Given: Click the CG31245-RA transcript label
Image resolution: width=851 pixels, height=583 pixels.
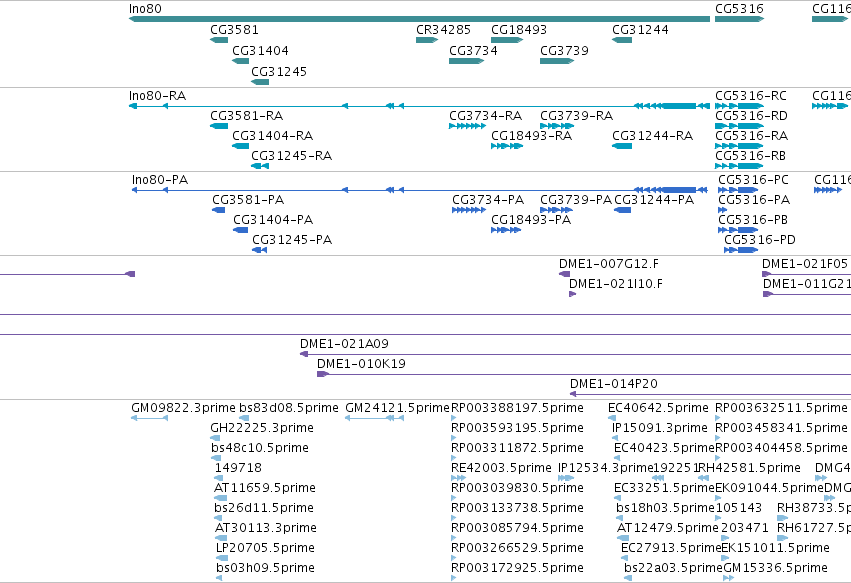Looking at the screenshot, I should coord(291,156).
